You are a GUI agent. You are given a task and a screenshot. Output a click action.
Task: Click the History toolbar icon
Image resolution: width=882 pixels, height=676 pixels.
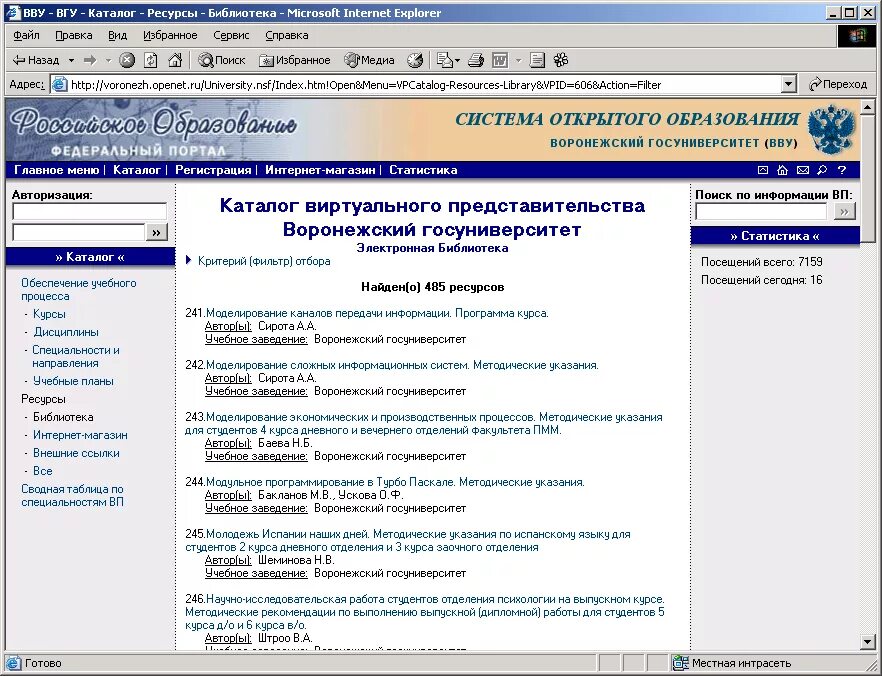point(415,60)
